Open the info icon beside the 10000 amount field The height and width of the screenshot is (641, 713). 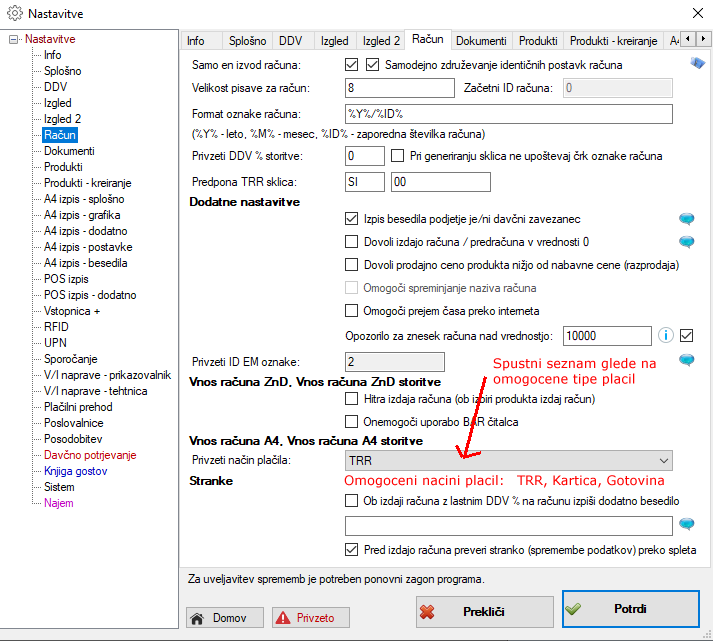point(665,335)
